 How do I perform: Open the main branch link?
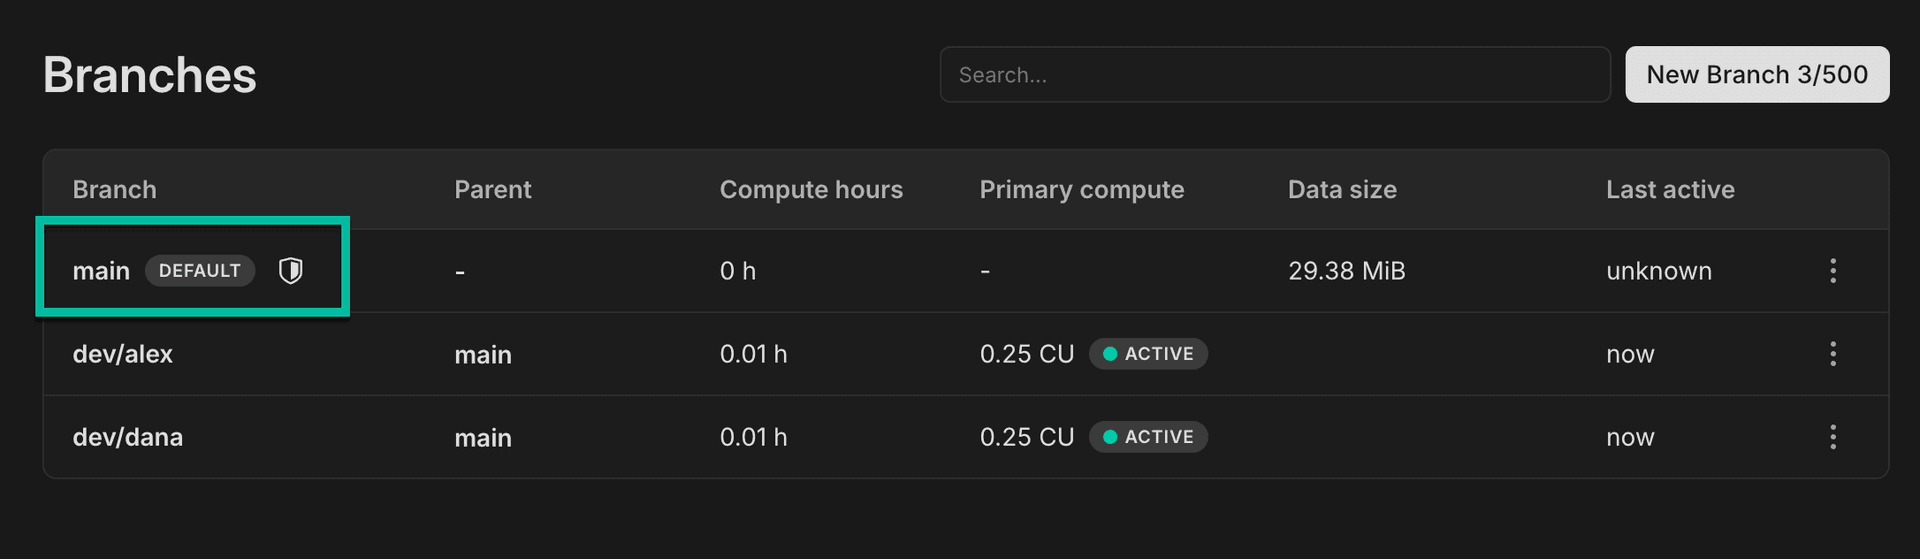click(101, 271)
